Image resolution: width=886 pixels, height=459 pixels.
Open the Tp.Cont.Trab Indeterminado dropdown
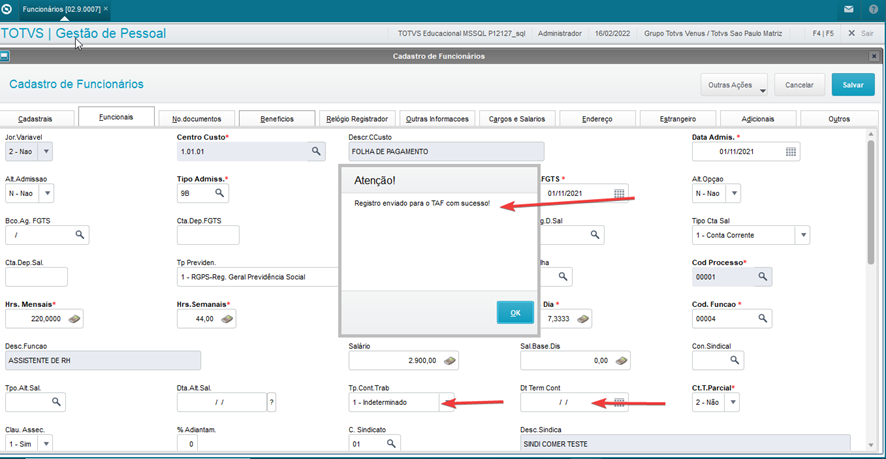[x=447, y=402]
